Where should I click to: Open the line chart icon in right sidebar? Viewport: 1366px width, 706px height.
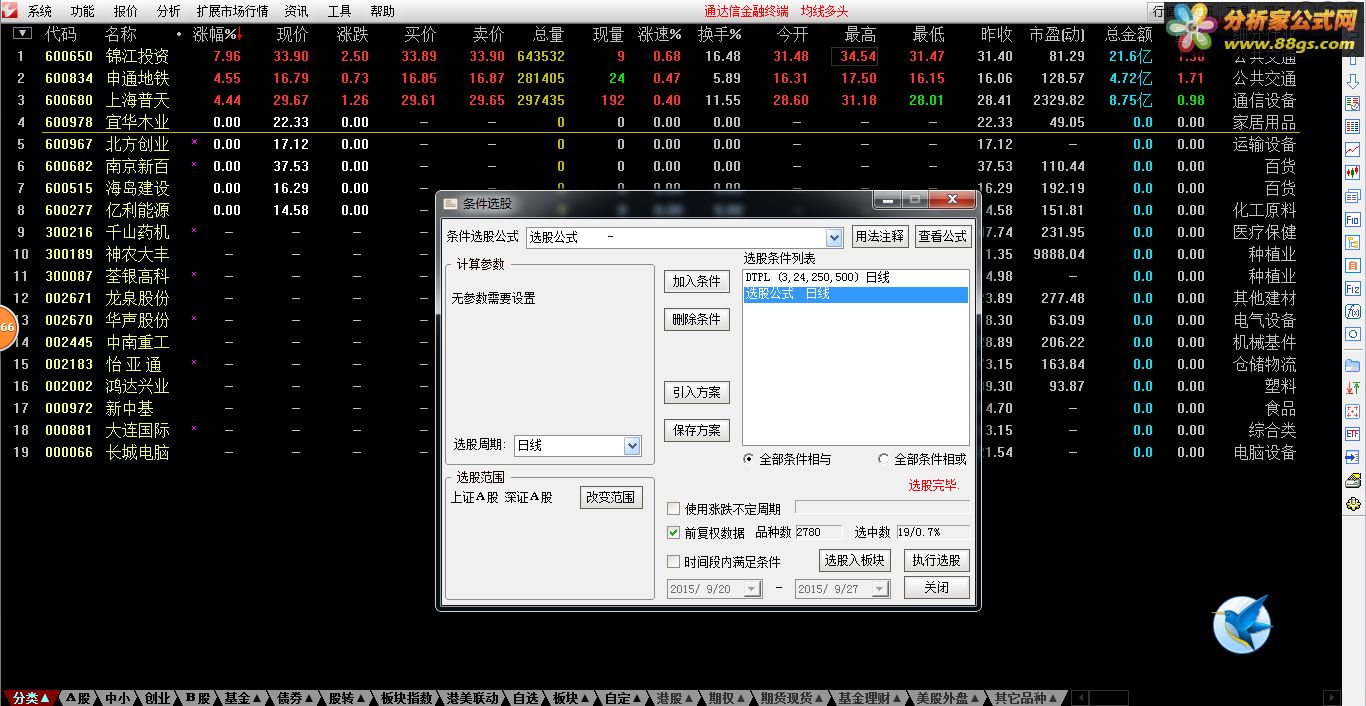coord(1353,149)
